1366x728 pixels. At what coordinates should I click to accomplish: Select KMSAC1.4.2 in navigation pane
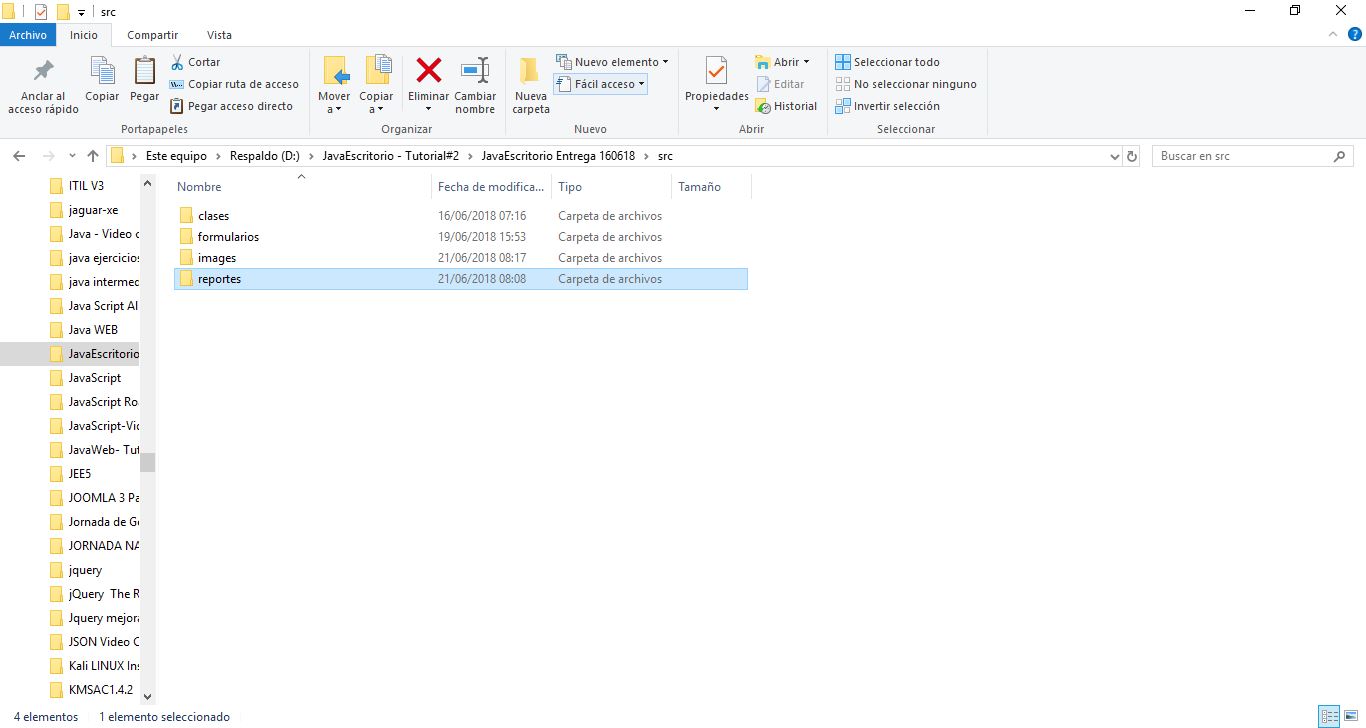pos(100,690)
